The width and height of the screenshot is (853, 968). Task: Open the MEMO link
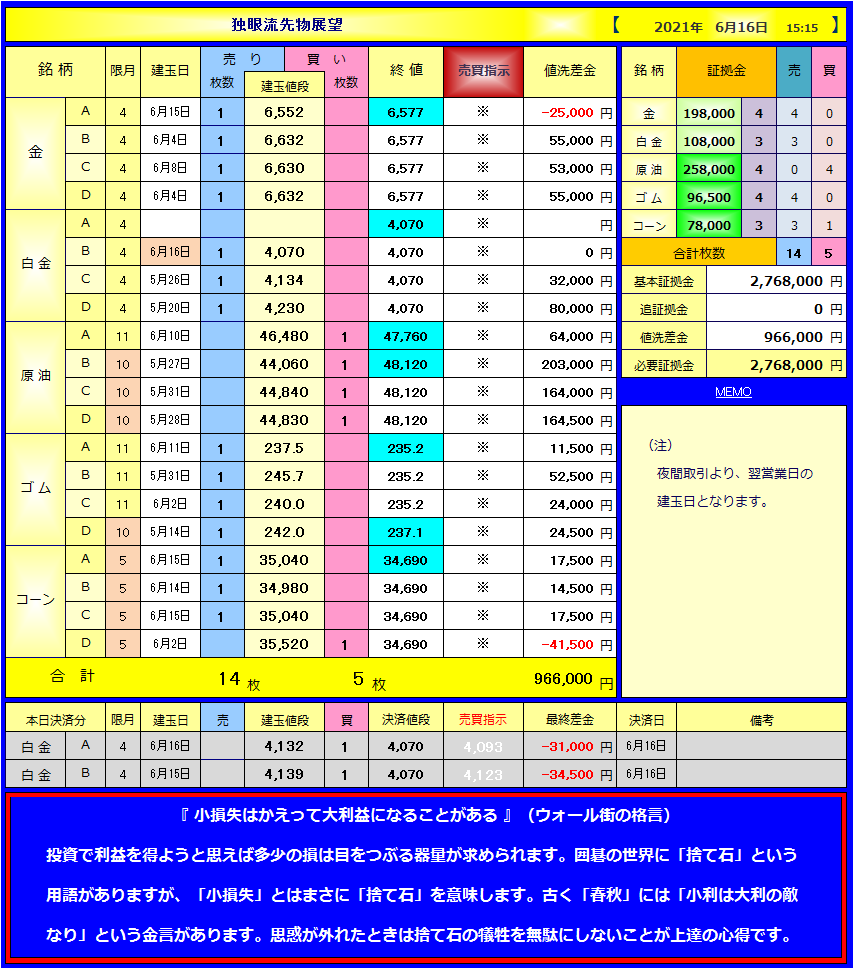point(733,392)
